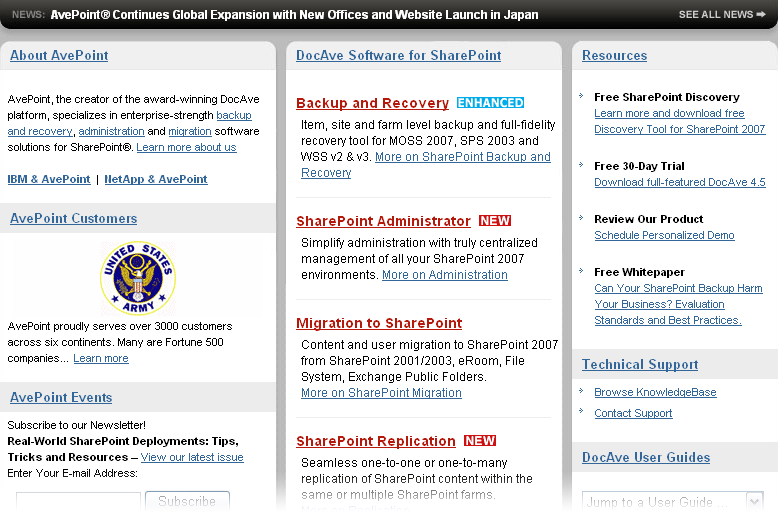Open the AvePoint Japan news headline
Viewport: 778px width, 517px height.
(294, 15)
